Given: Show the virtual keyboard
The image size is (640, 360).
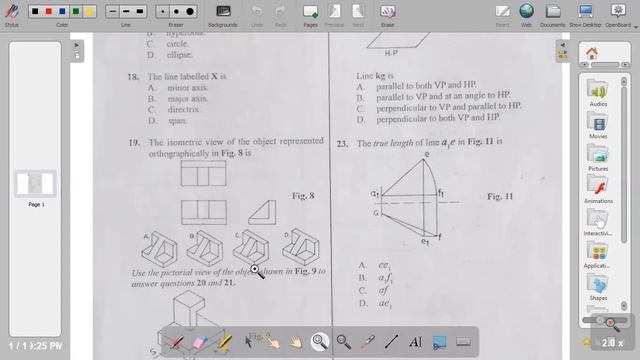Looking at the screenshot, I should click(x=463, y=341).
